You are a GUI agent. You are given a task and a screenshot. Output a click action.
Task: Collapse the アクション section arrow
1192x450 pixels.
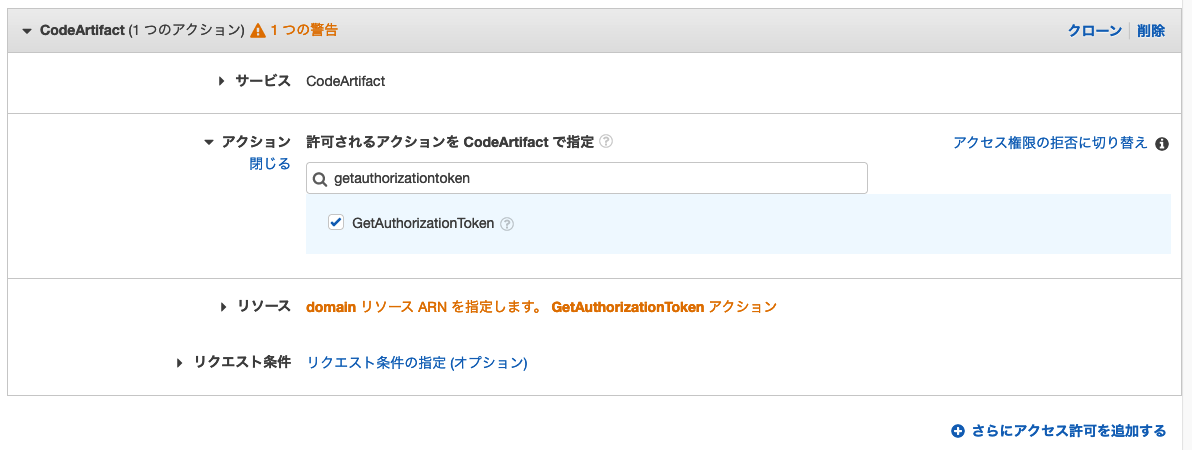pyautogui.click(x=208, y=143)
